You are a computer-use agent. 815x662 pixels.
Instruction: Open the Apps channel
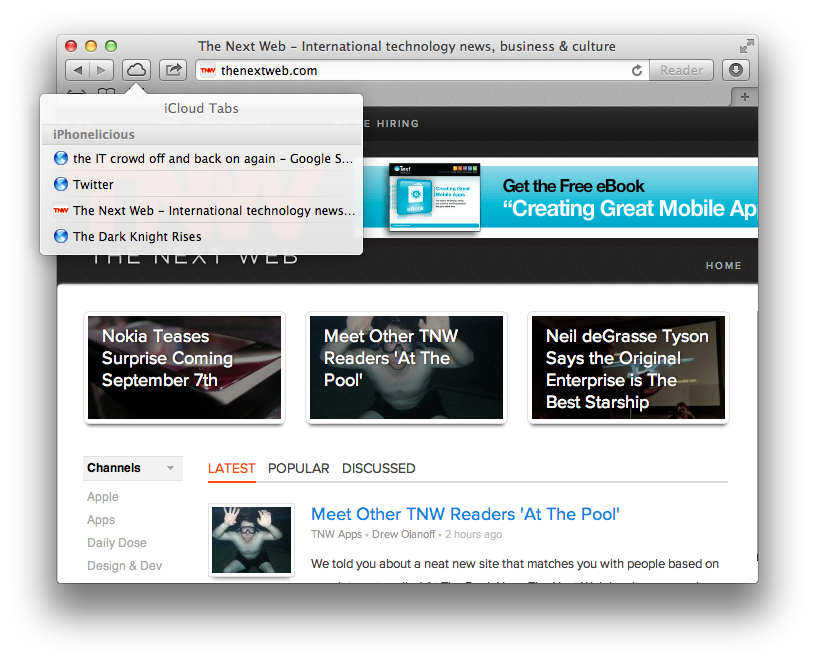(101, 520)
